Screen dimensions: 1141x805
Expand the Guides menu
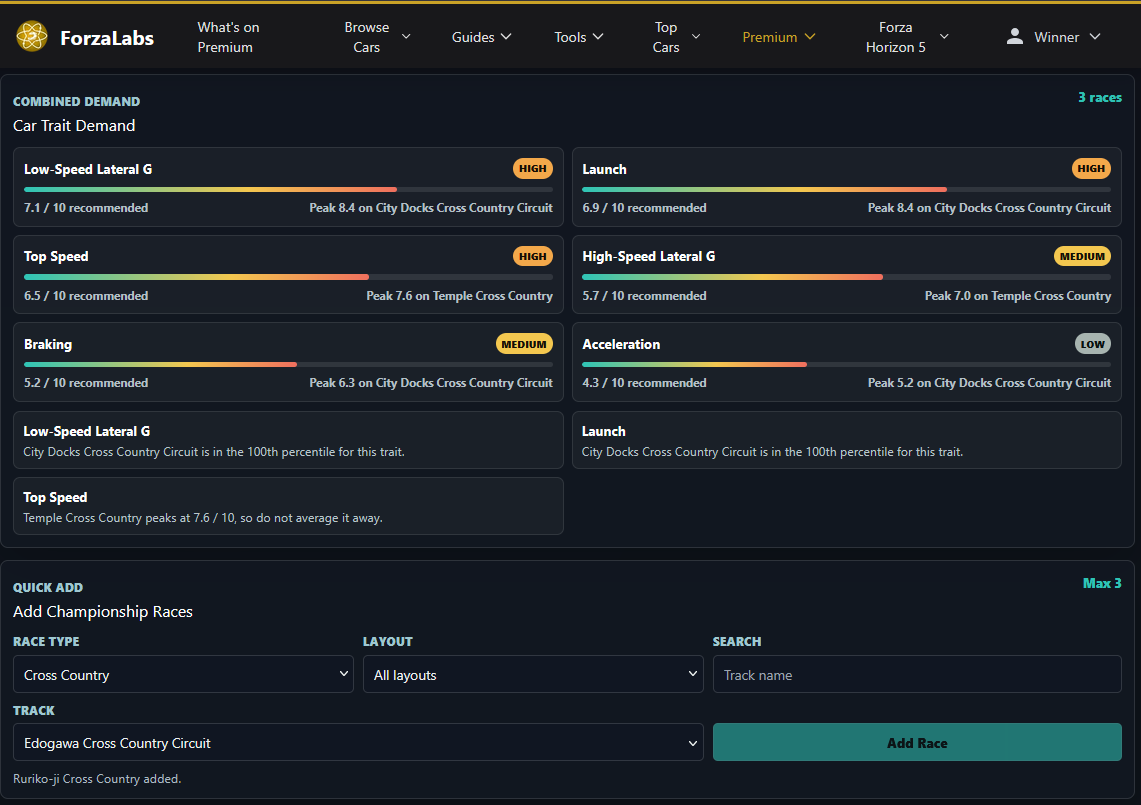[481, 37]
